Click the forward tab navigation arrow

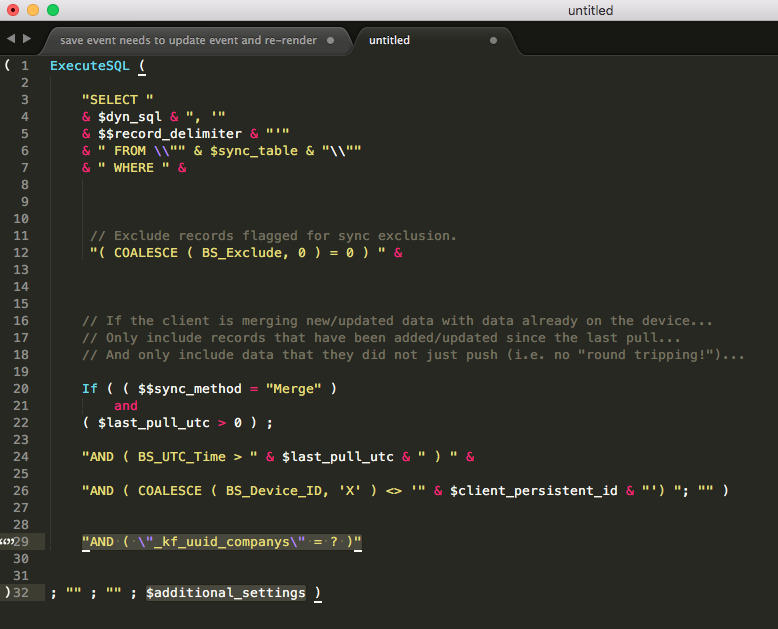[27, 39]
